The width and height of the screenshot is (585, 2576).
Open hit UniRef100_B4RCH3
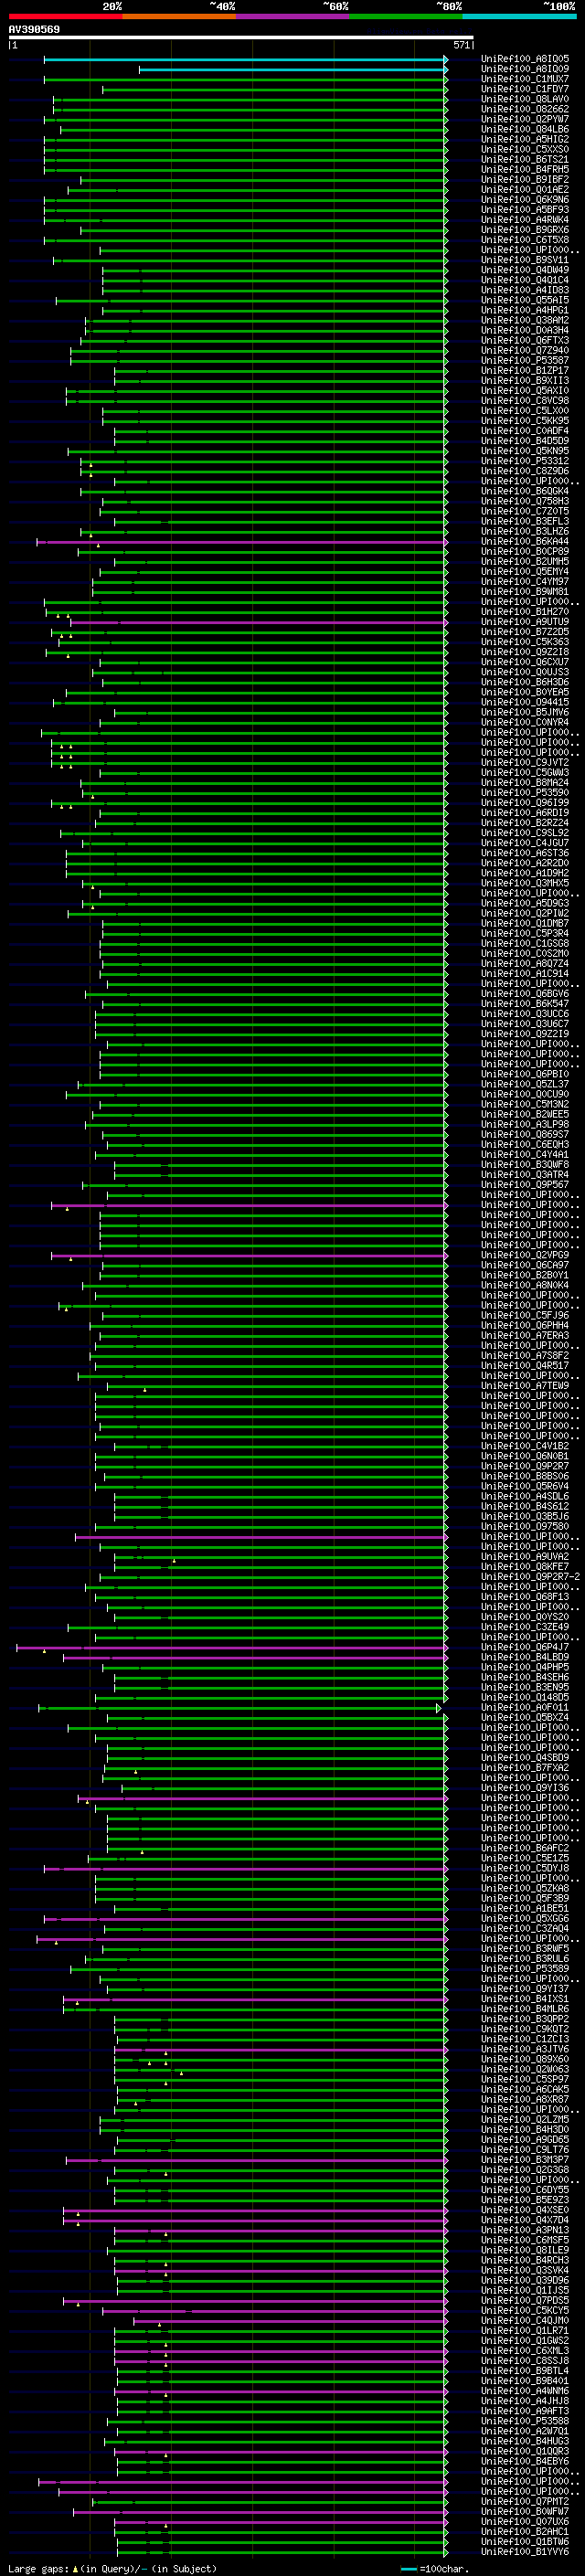(x=525, y=2260)
